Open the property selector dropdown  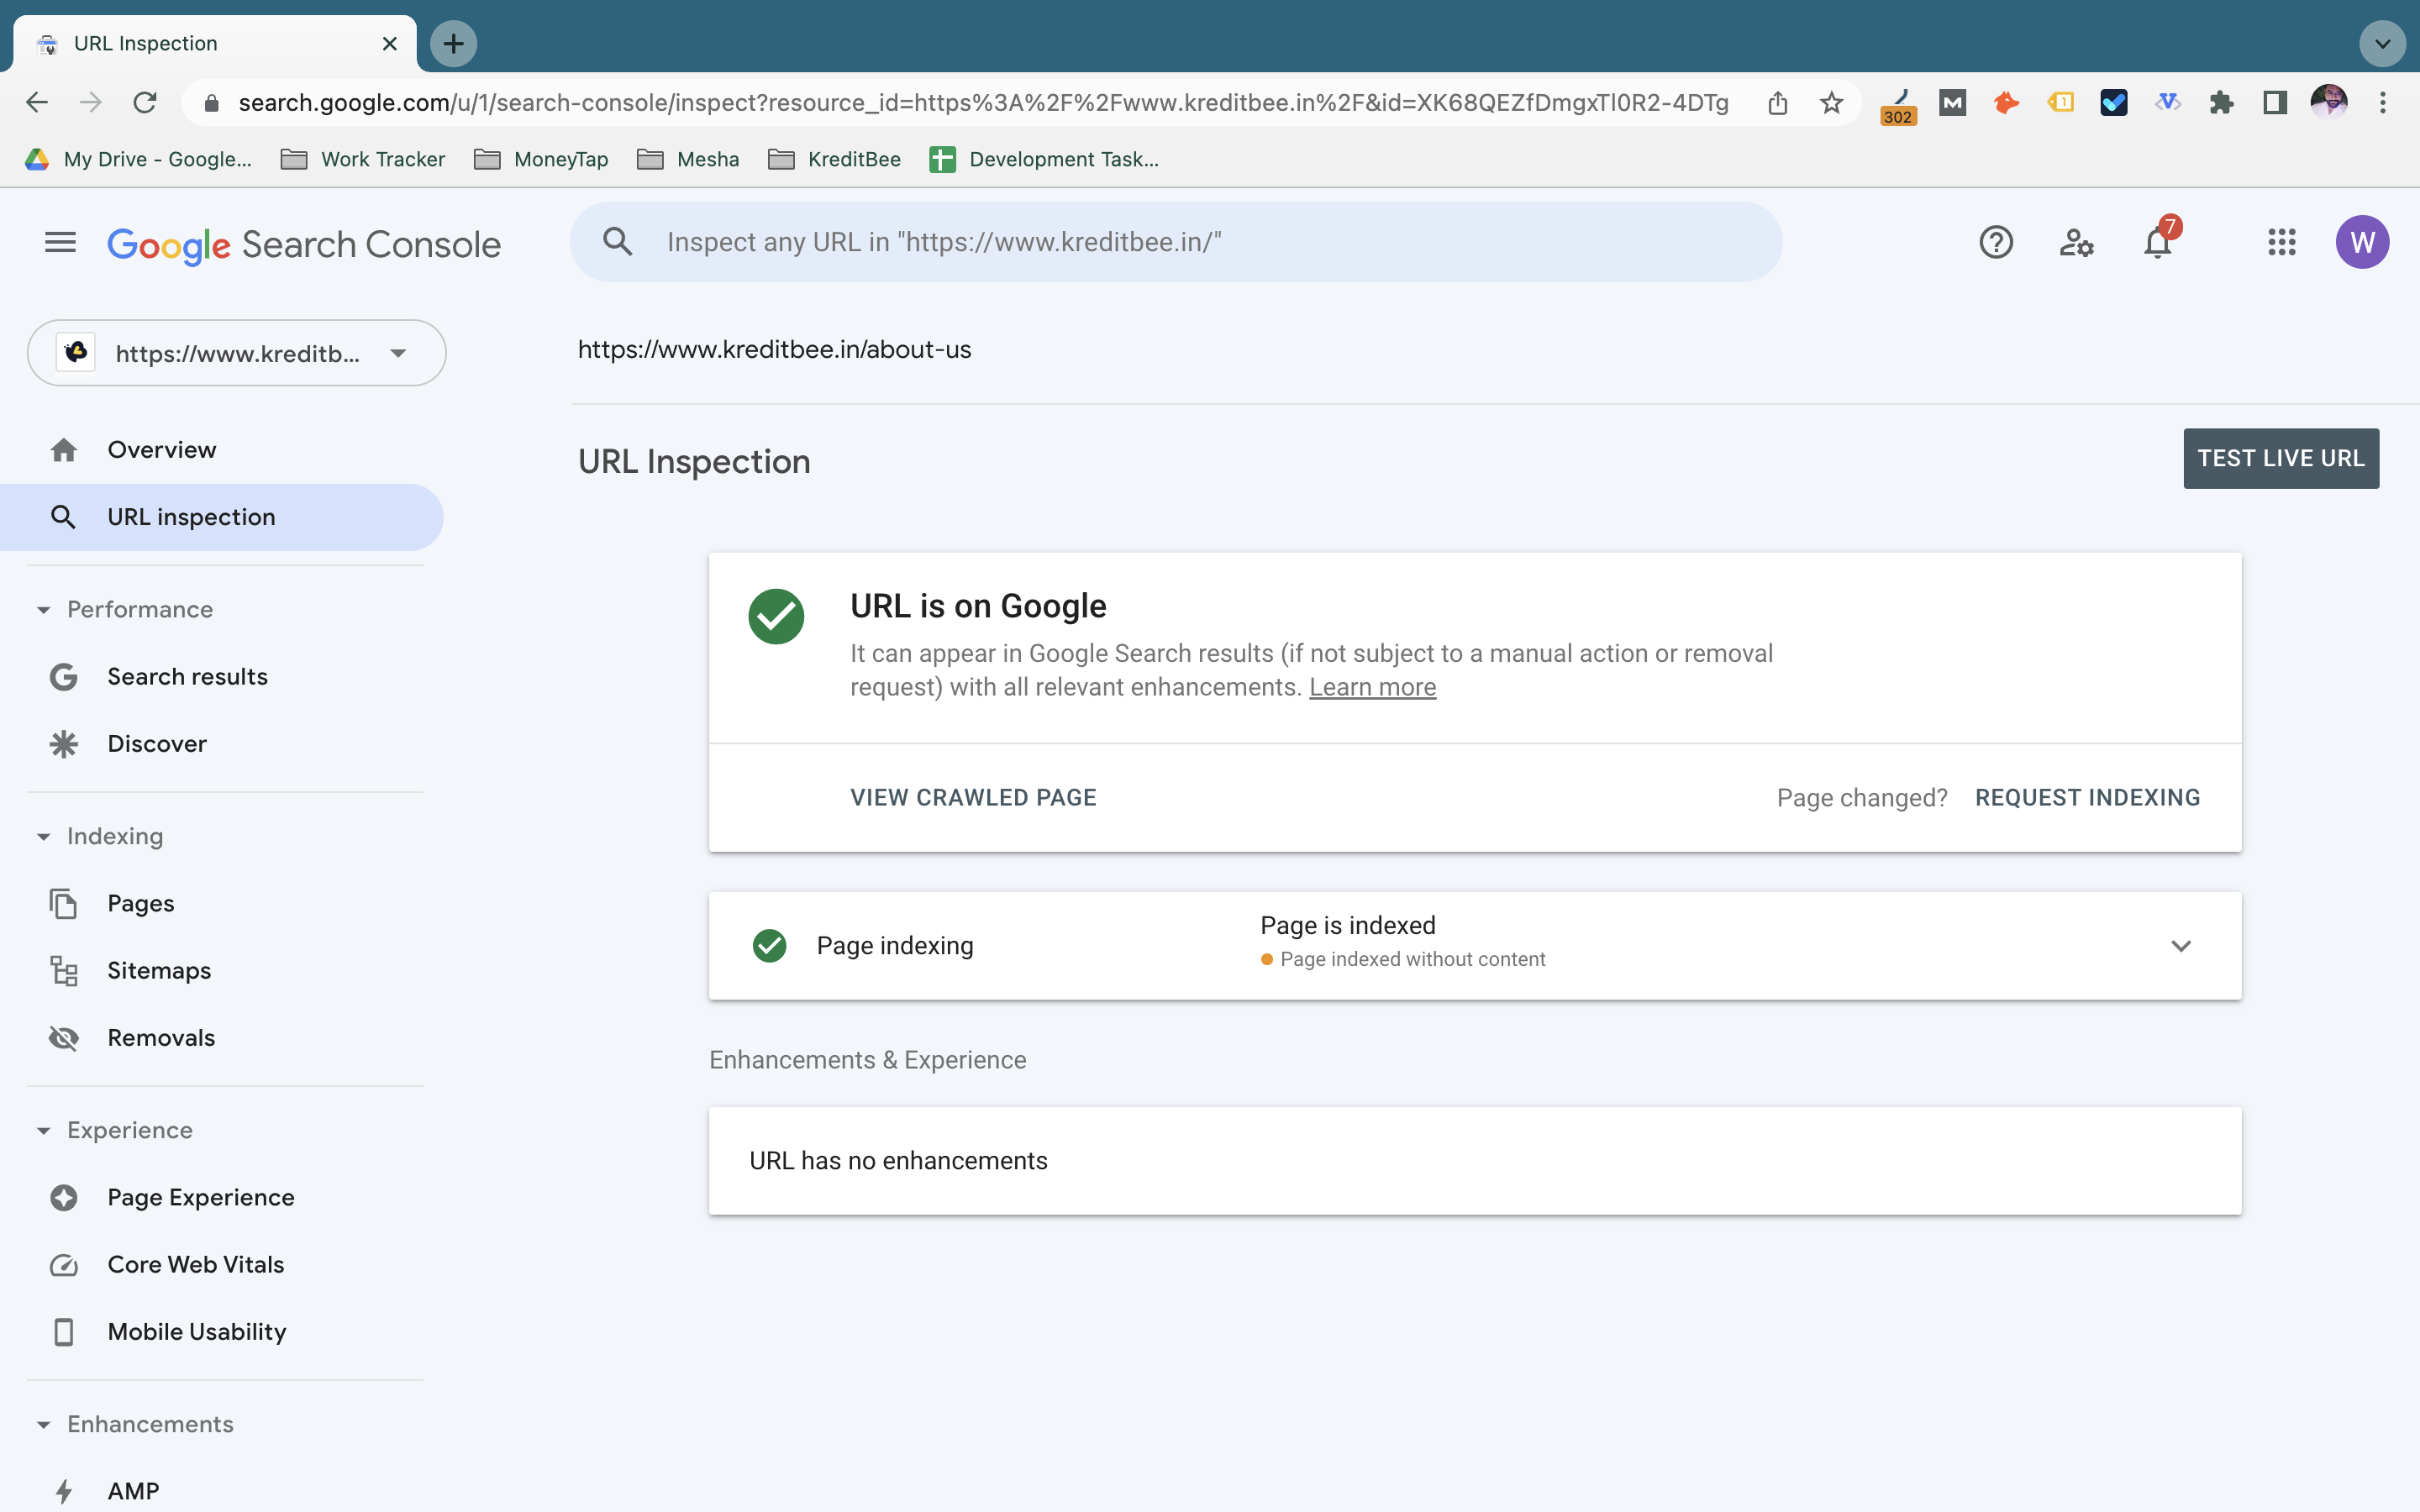coord(237,353)
